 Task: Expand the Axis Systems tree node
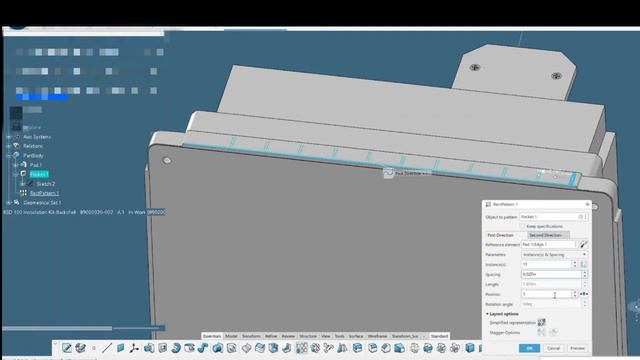[9, 137]
